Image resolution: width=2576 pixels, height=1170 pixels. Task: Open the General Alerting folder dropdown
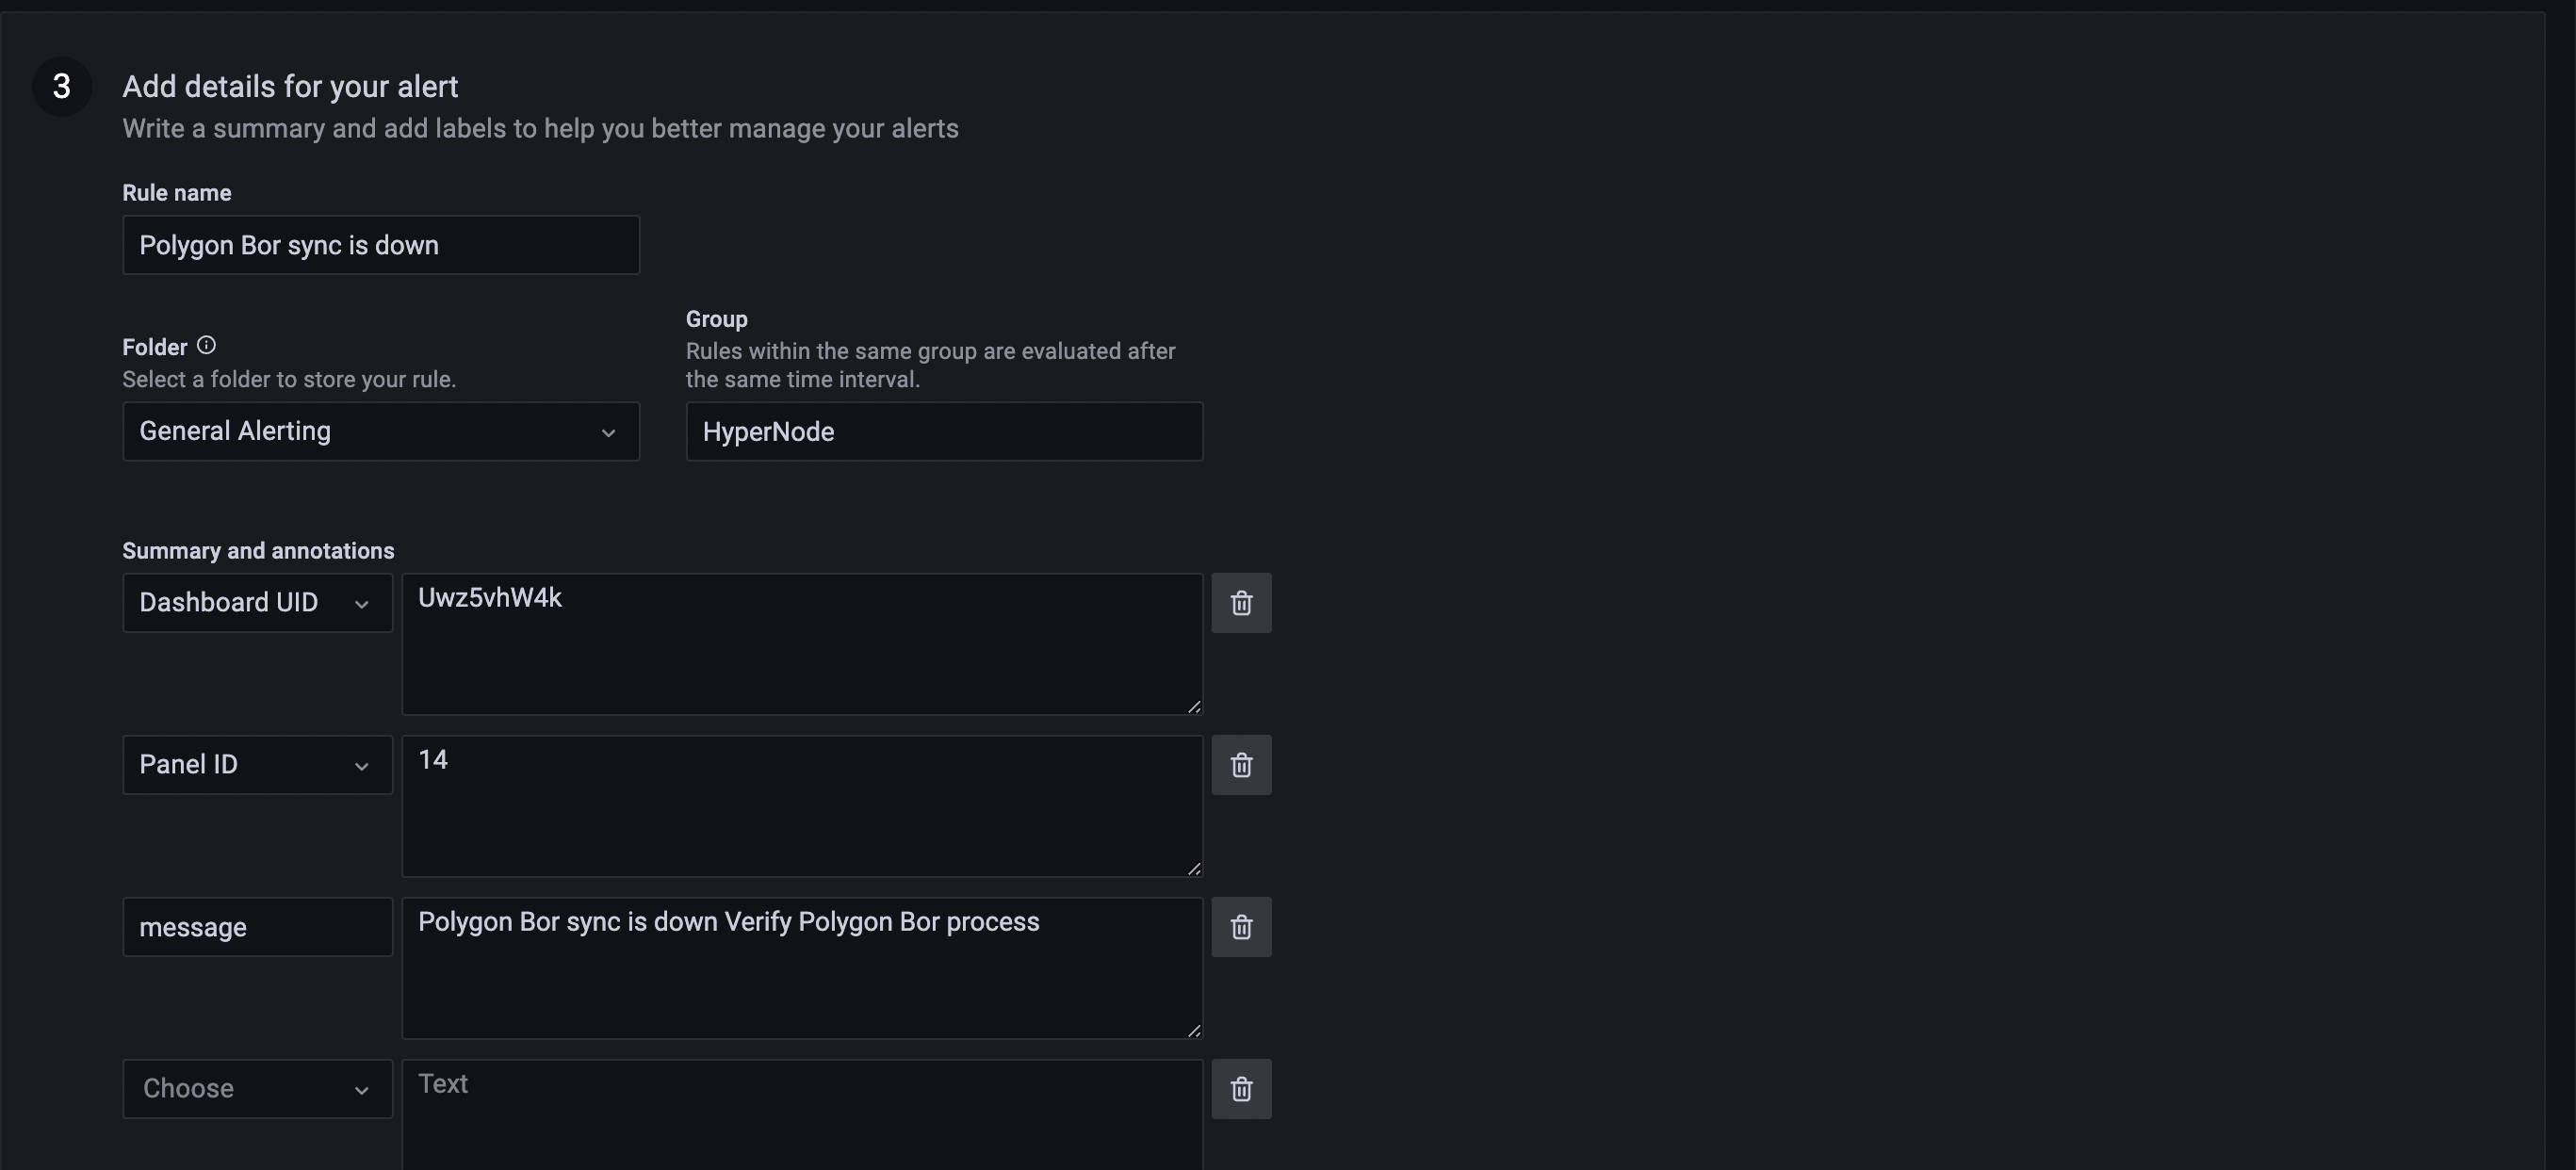[380, 431]
